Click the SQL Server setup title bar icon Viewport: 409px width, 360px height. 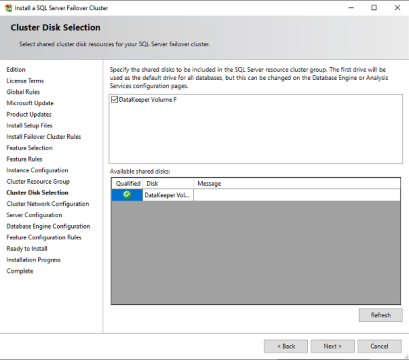pyautogui.click(x=8, y=8)
